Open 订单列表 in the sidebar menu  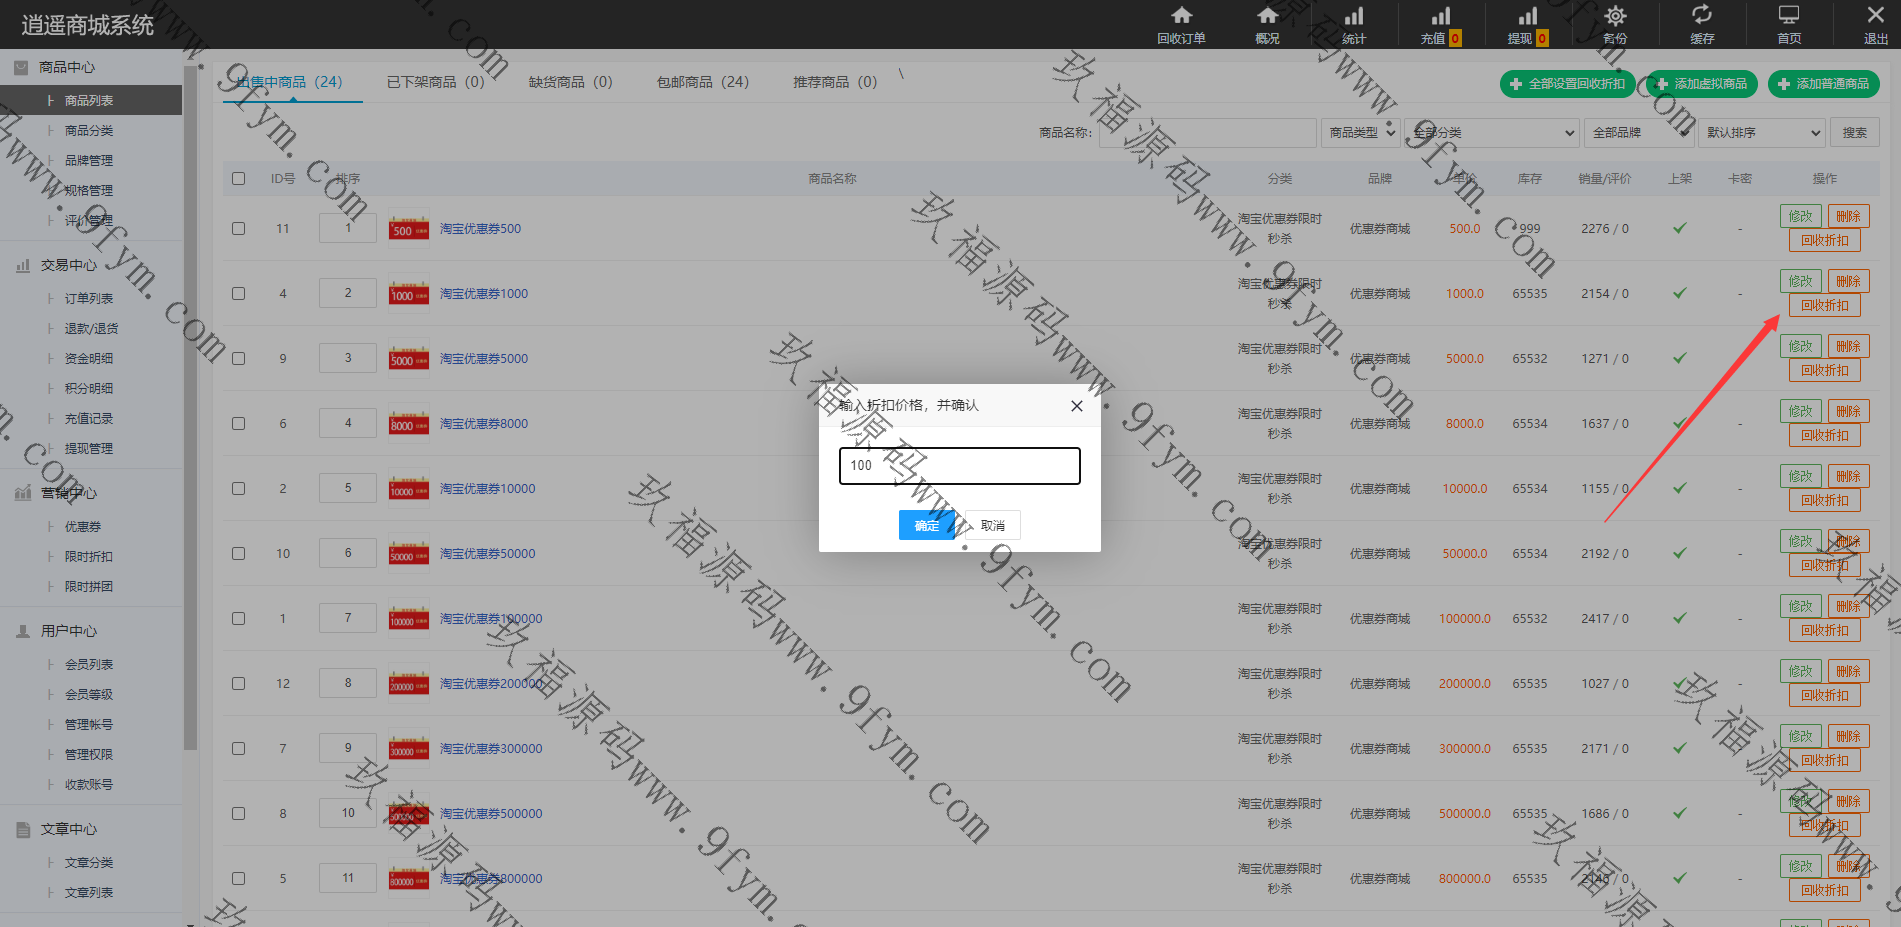(x=89, y=298)
